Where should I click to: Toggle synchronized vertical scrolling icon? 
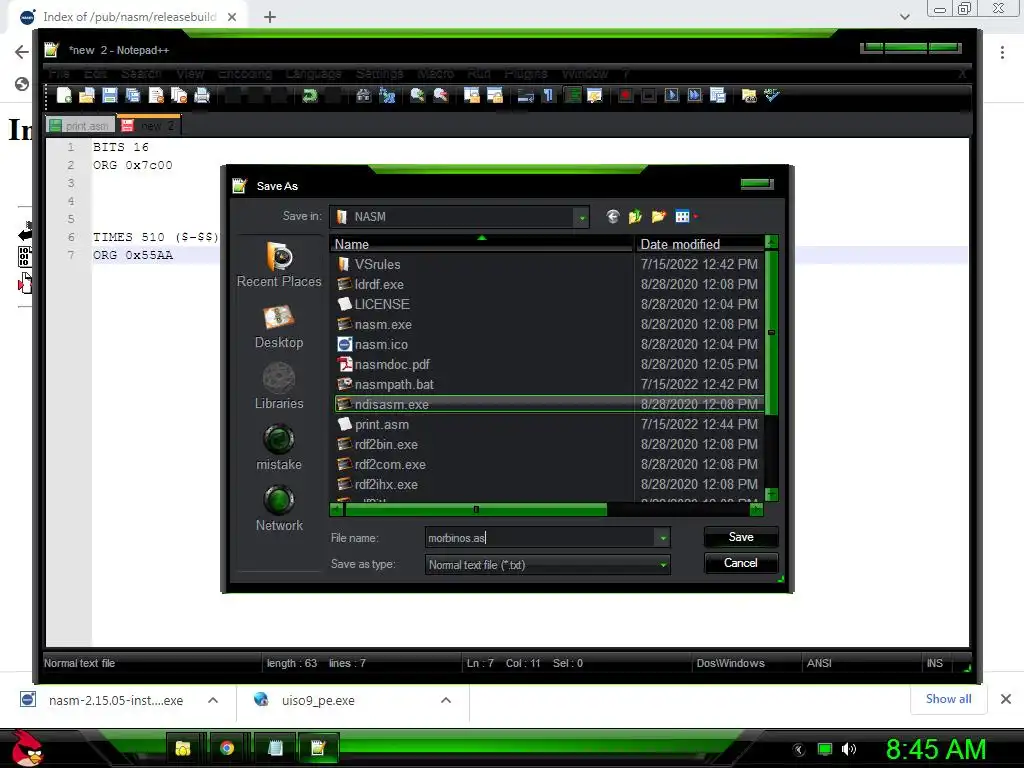[472, 95]
